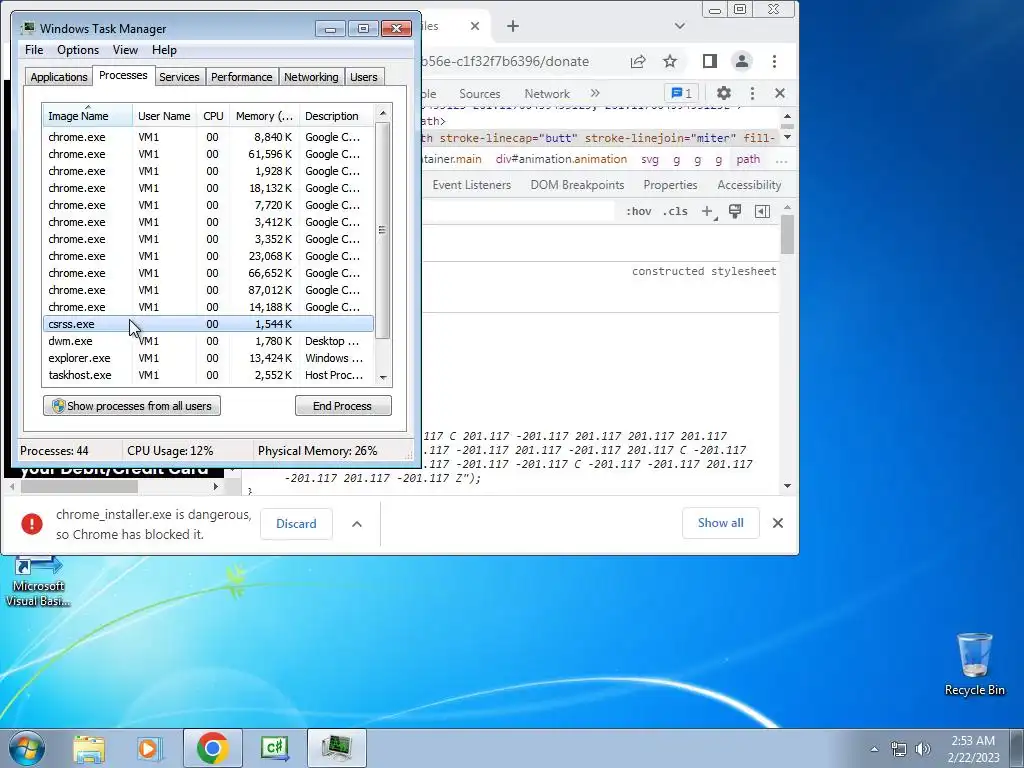Open DOM Breakpoints pane tab

tap(577, 185)
